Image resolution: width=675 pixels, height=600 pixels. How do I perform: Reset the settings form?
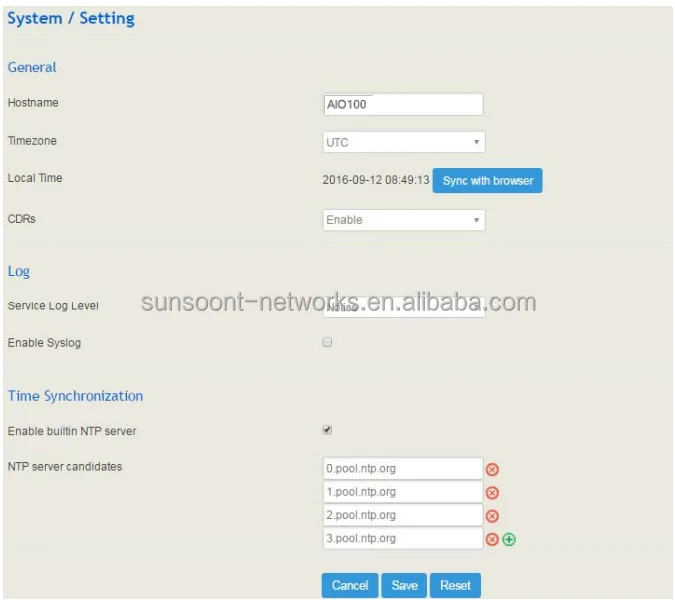[455, 586]
